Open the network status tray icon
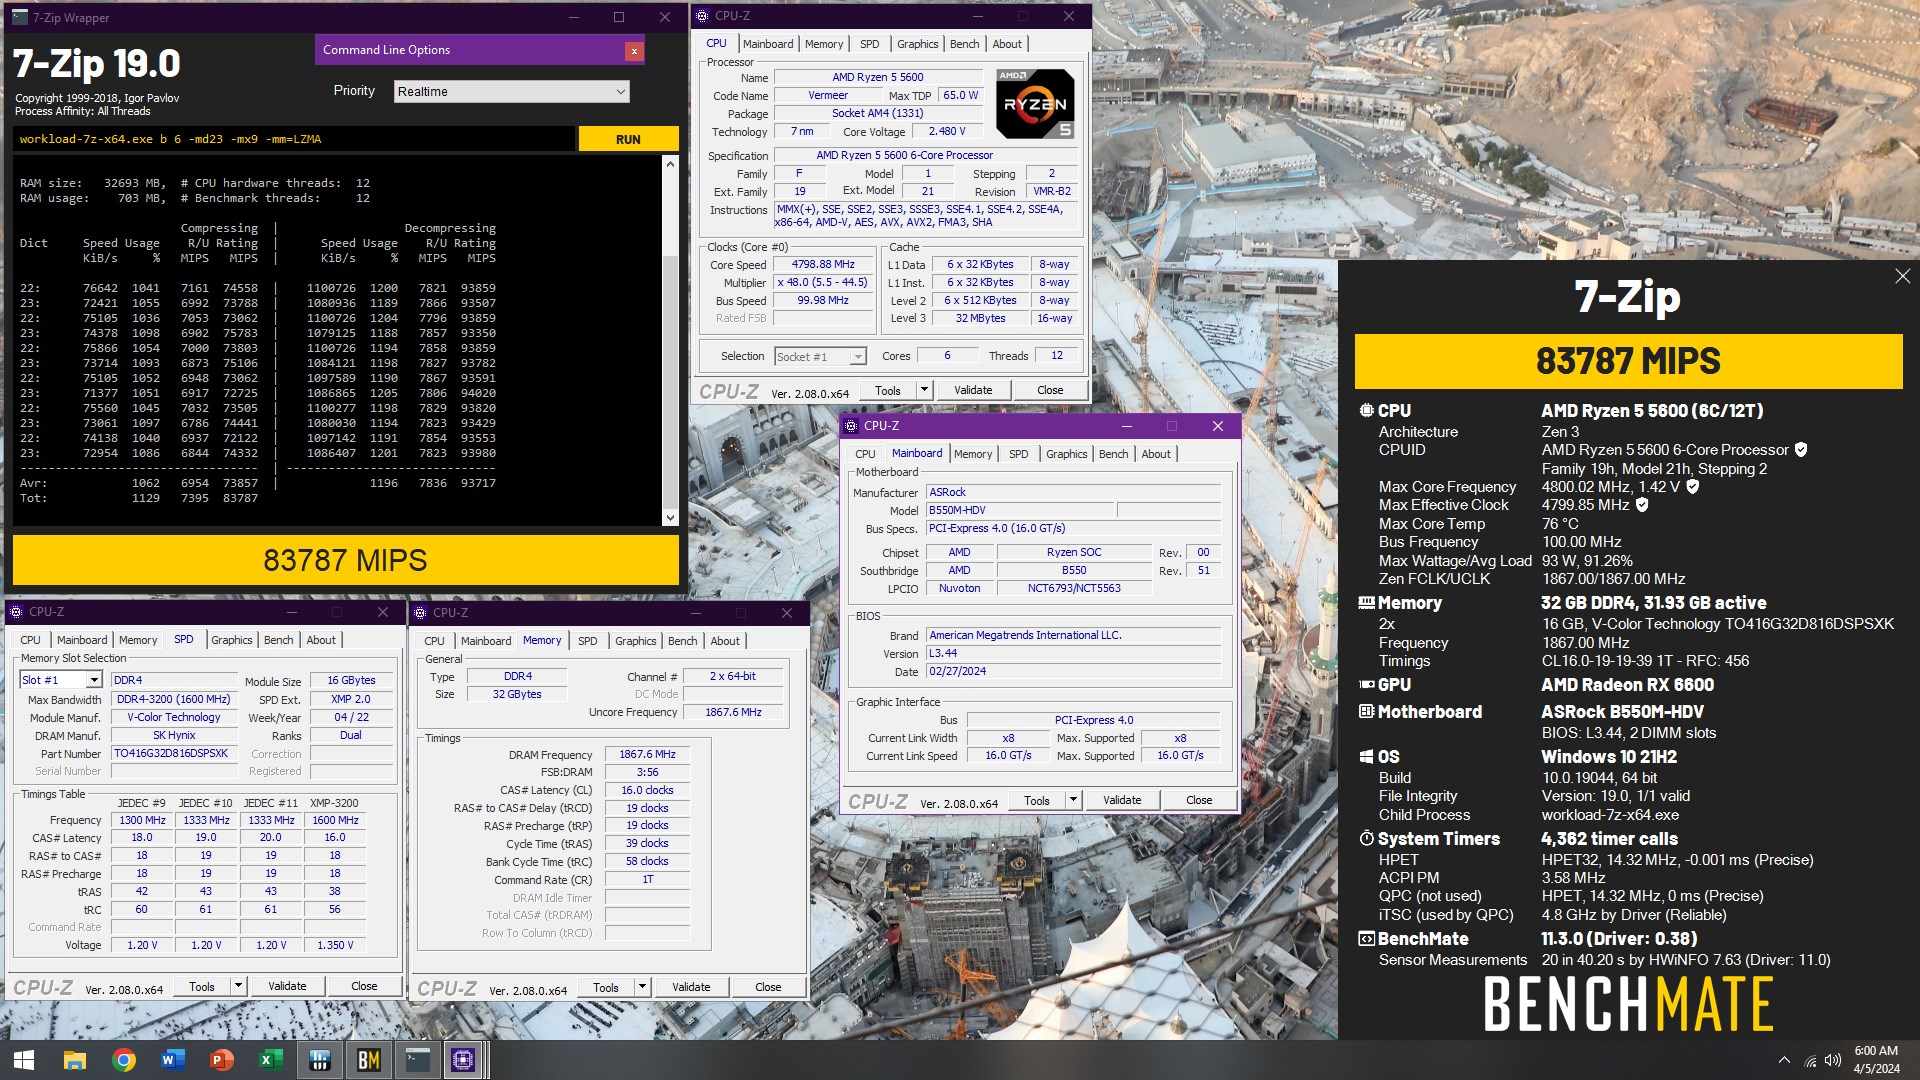 (1810, 1061)
